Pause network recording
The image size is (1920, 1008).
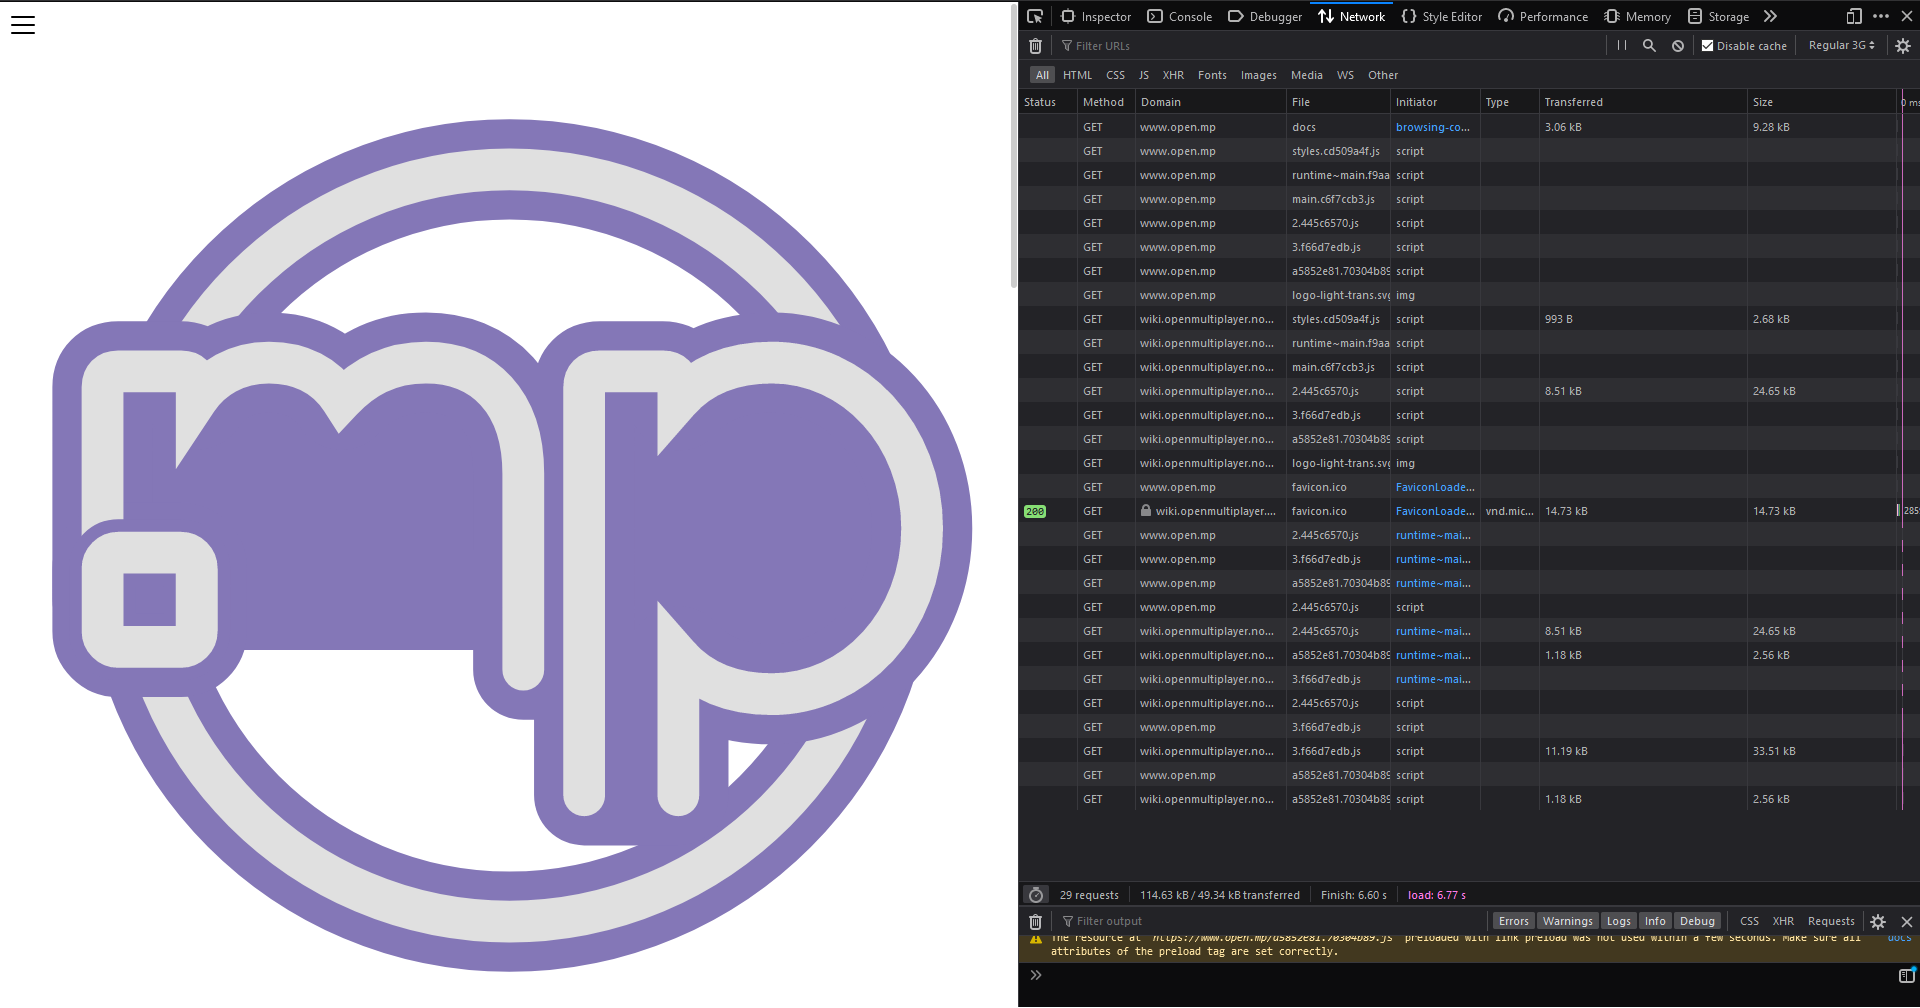pos(1622,46)
